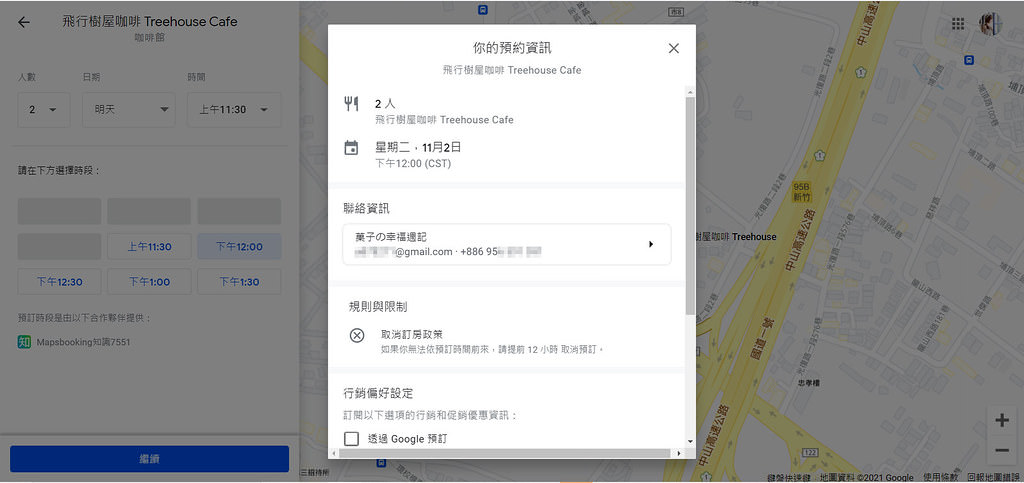Close the reservation info dialog
The image size is (1024, 483).
tap(674, 48)
